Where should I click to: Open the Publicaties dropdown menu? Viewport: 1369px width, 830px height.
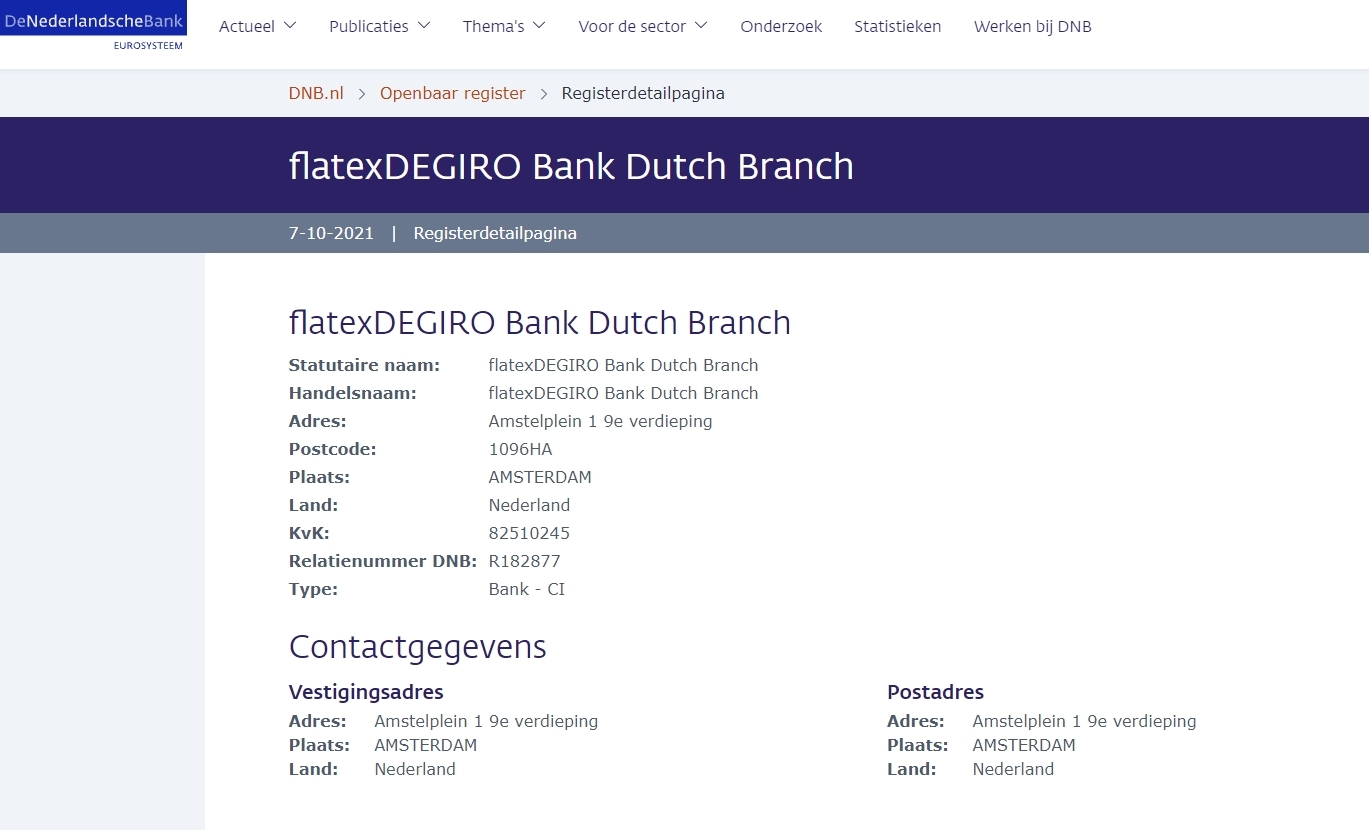pos(379,27)
